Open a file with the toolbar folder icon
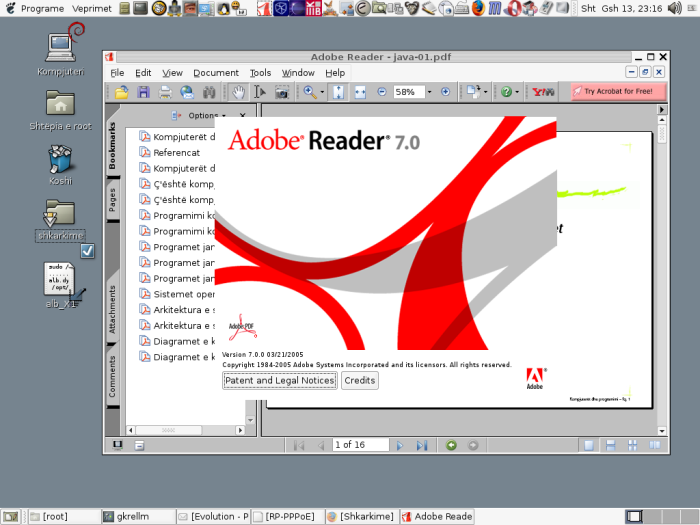This screenshot has width=700, height=525. point(121,92)
